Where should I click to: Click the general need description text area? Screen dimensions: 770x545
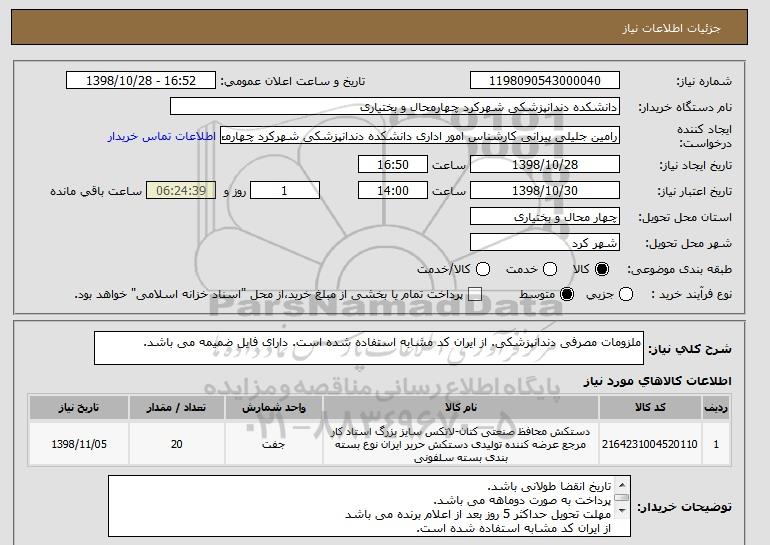[x=369, y=348]
